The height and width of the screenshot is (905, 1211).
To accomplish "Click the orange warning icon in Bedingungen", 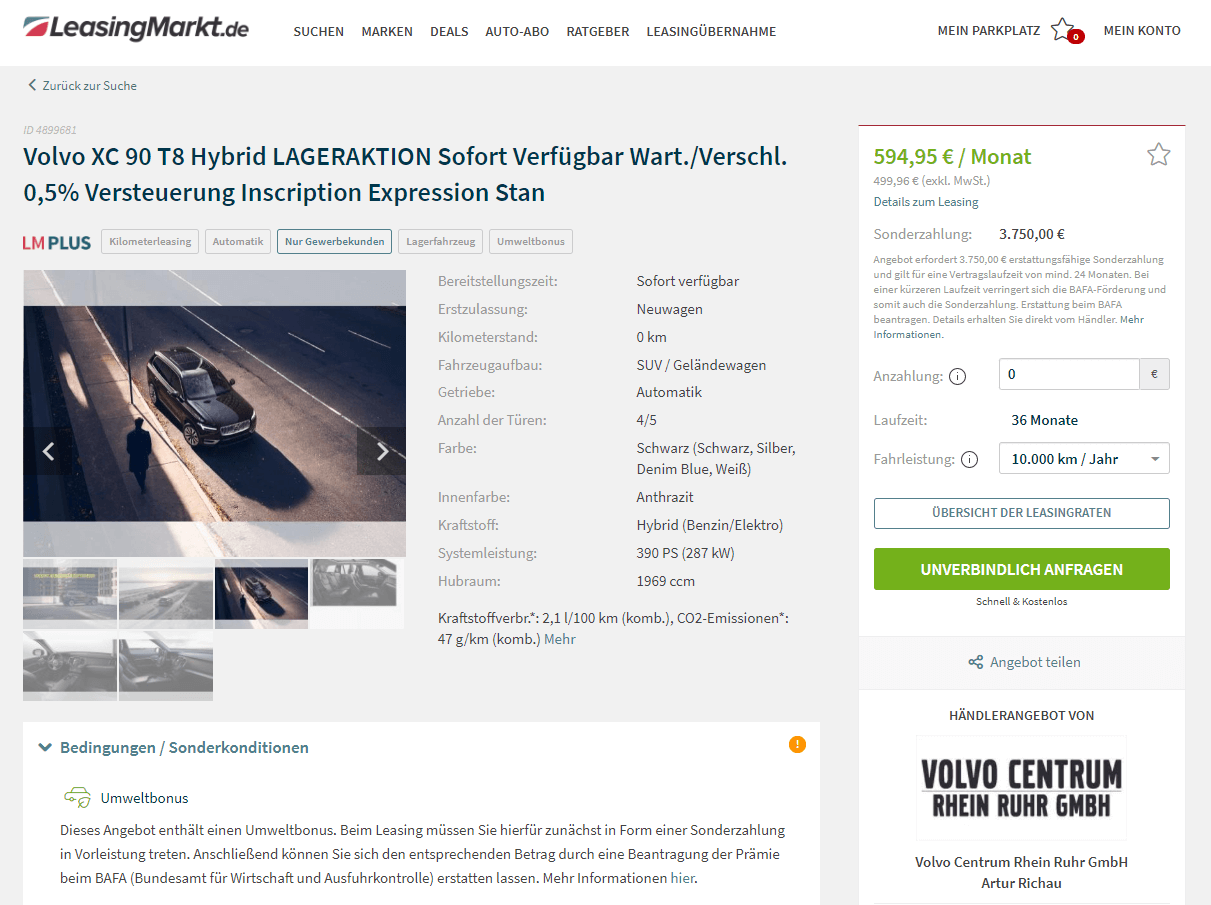I will click(797, 744).
